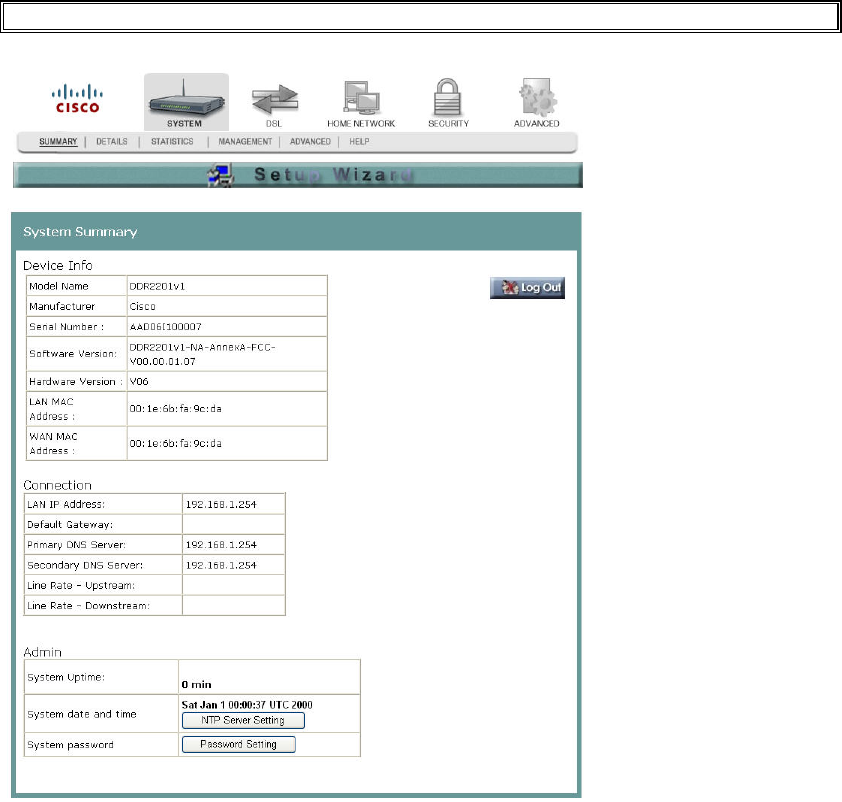
Task: Open Password Setting
Action: (x=238, y=745)
